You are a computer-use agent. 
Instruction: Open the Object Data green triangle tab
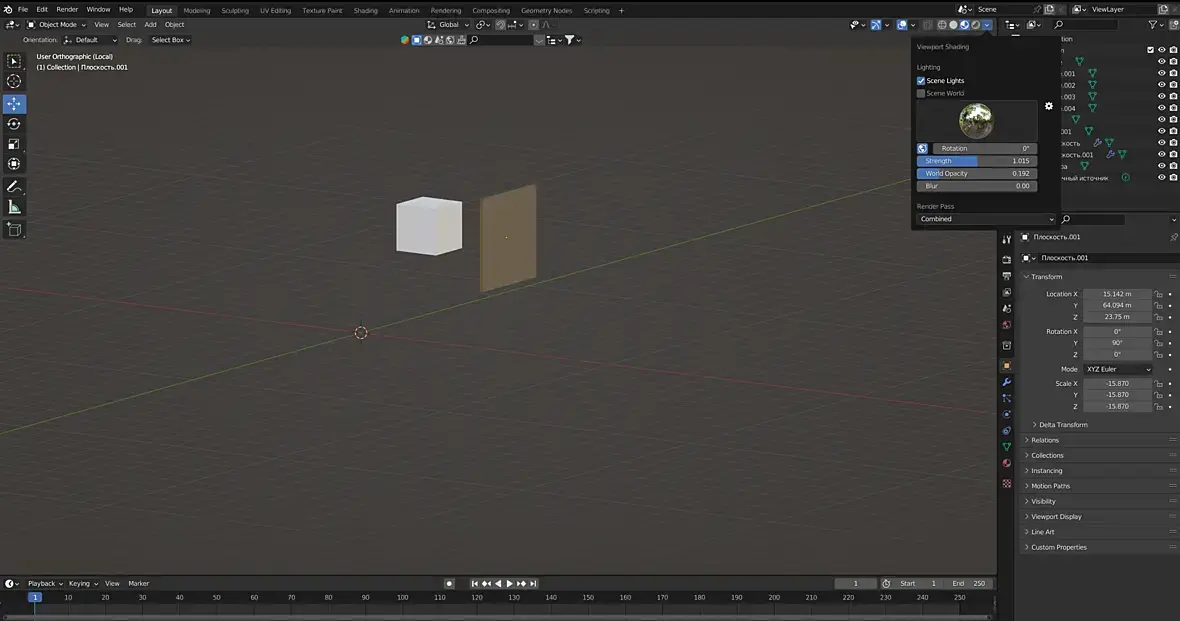pos(1007,447)
